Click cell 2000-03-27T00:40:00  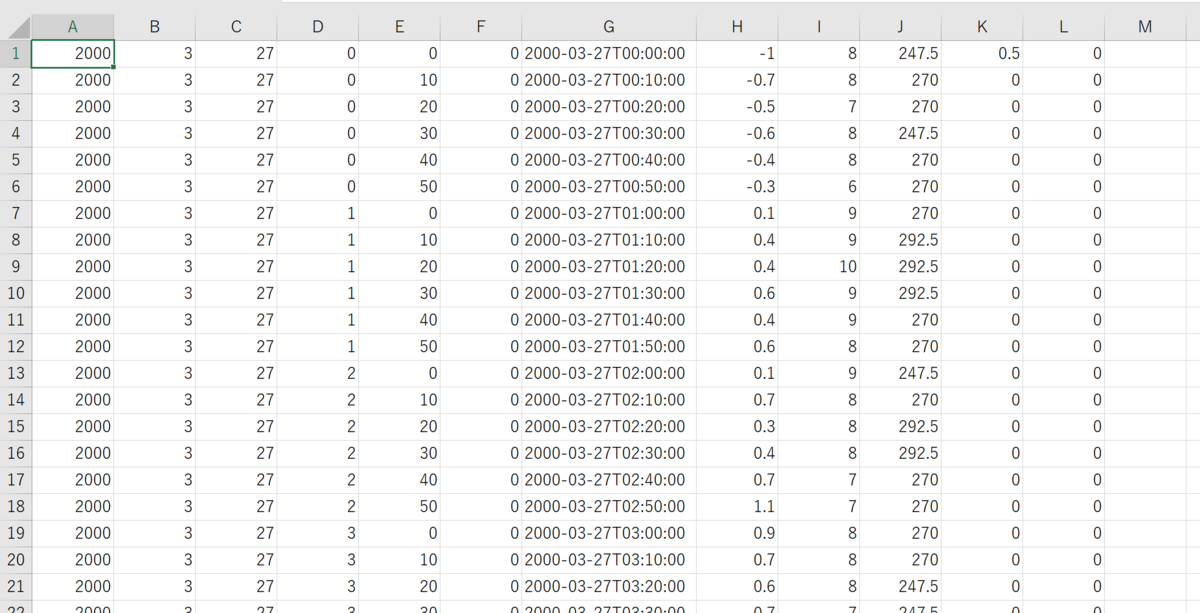(x=609, y=160)
